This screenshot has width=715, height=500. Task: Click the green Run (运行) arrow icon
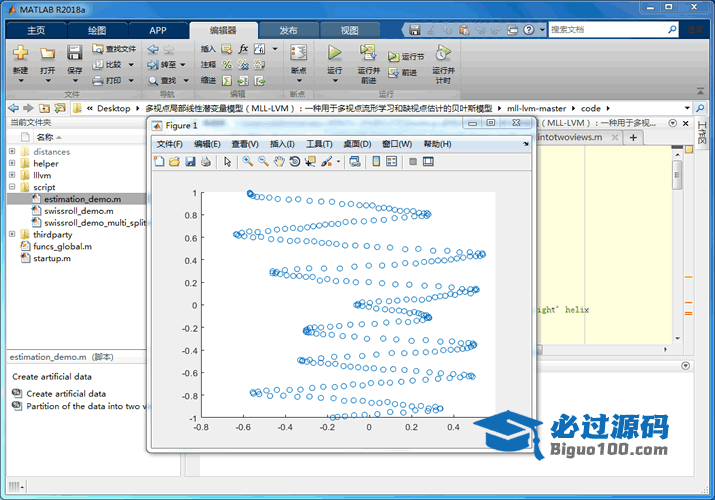[x=335, y=53]
